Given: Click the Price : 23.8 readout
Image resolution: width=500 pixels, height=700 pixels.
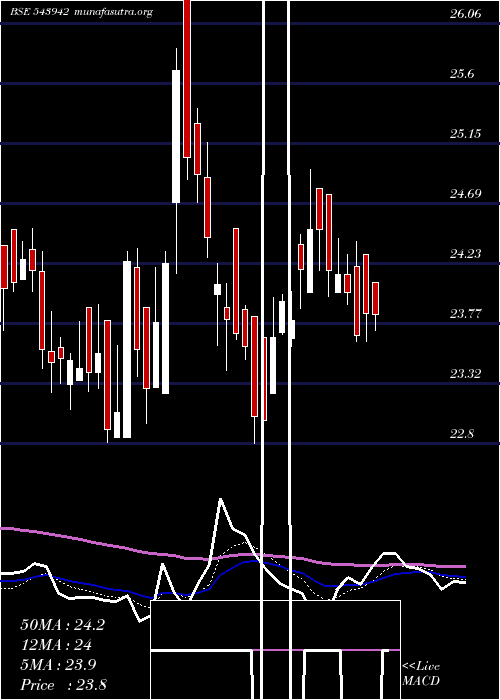Looking at the screenshot, I should point(63,684).
